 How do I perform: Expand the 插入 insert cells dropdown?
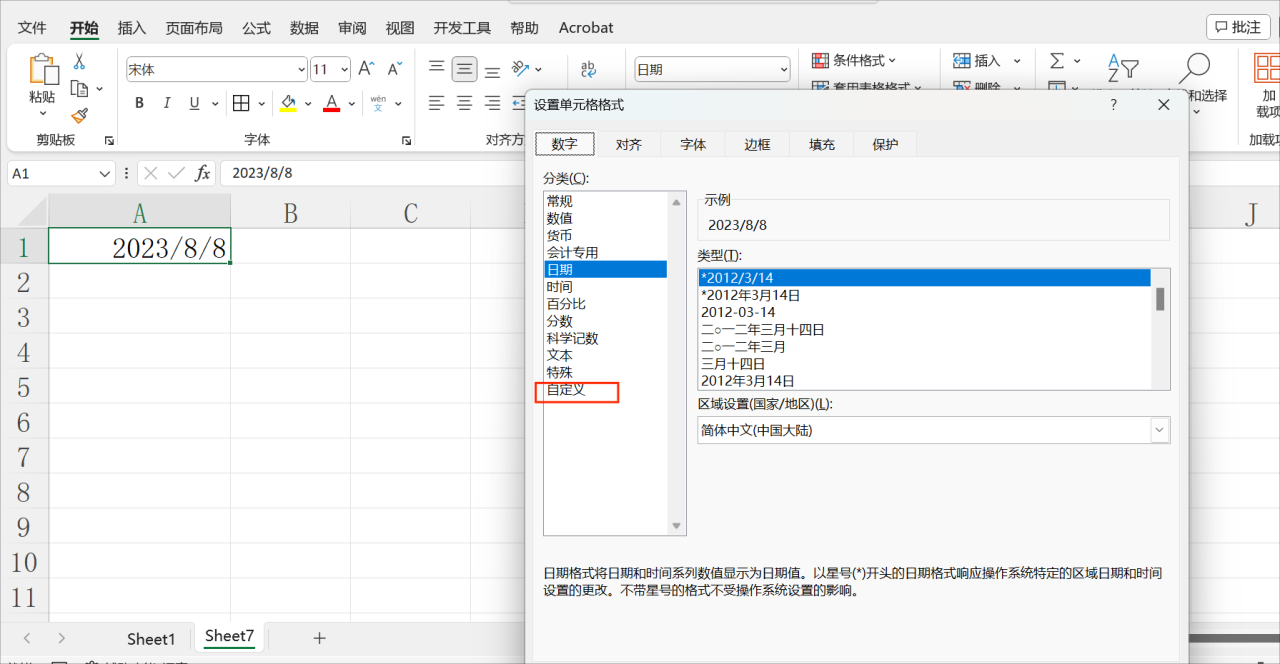click(1017, 61)
